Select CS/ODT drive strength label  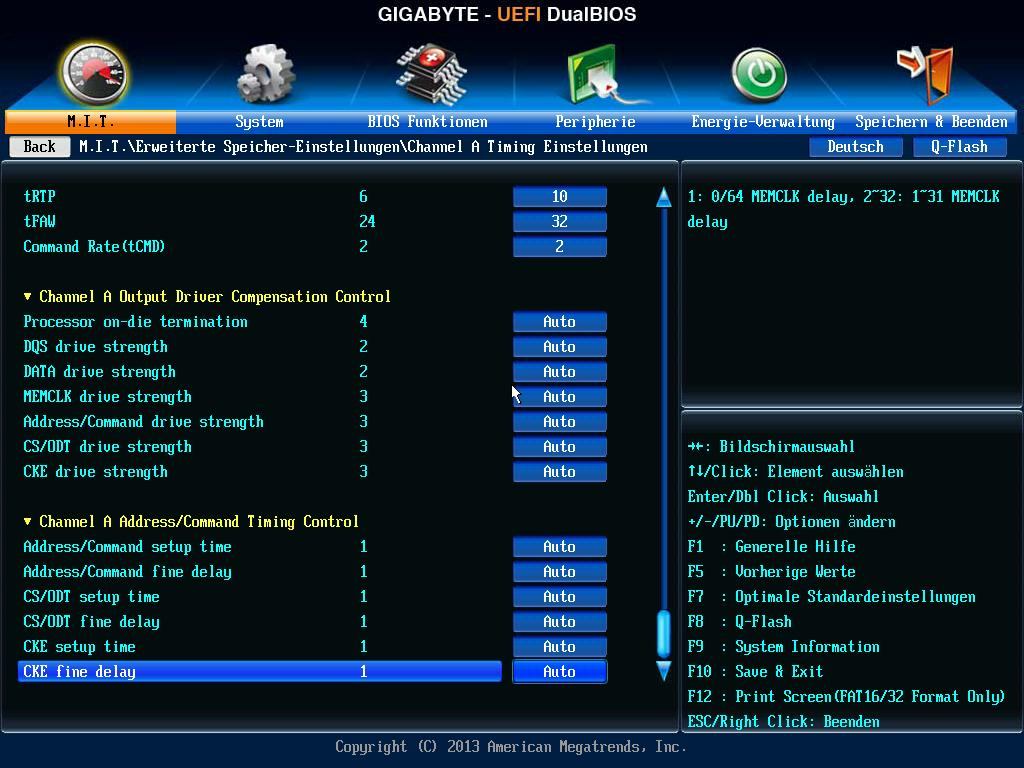108,447
